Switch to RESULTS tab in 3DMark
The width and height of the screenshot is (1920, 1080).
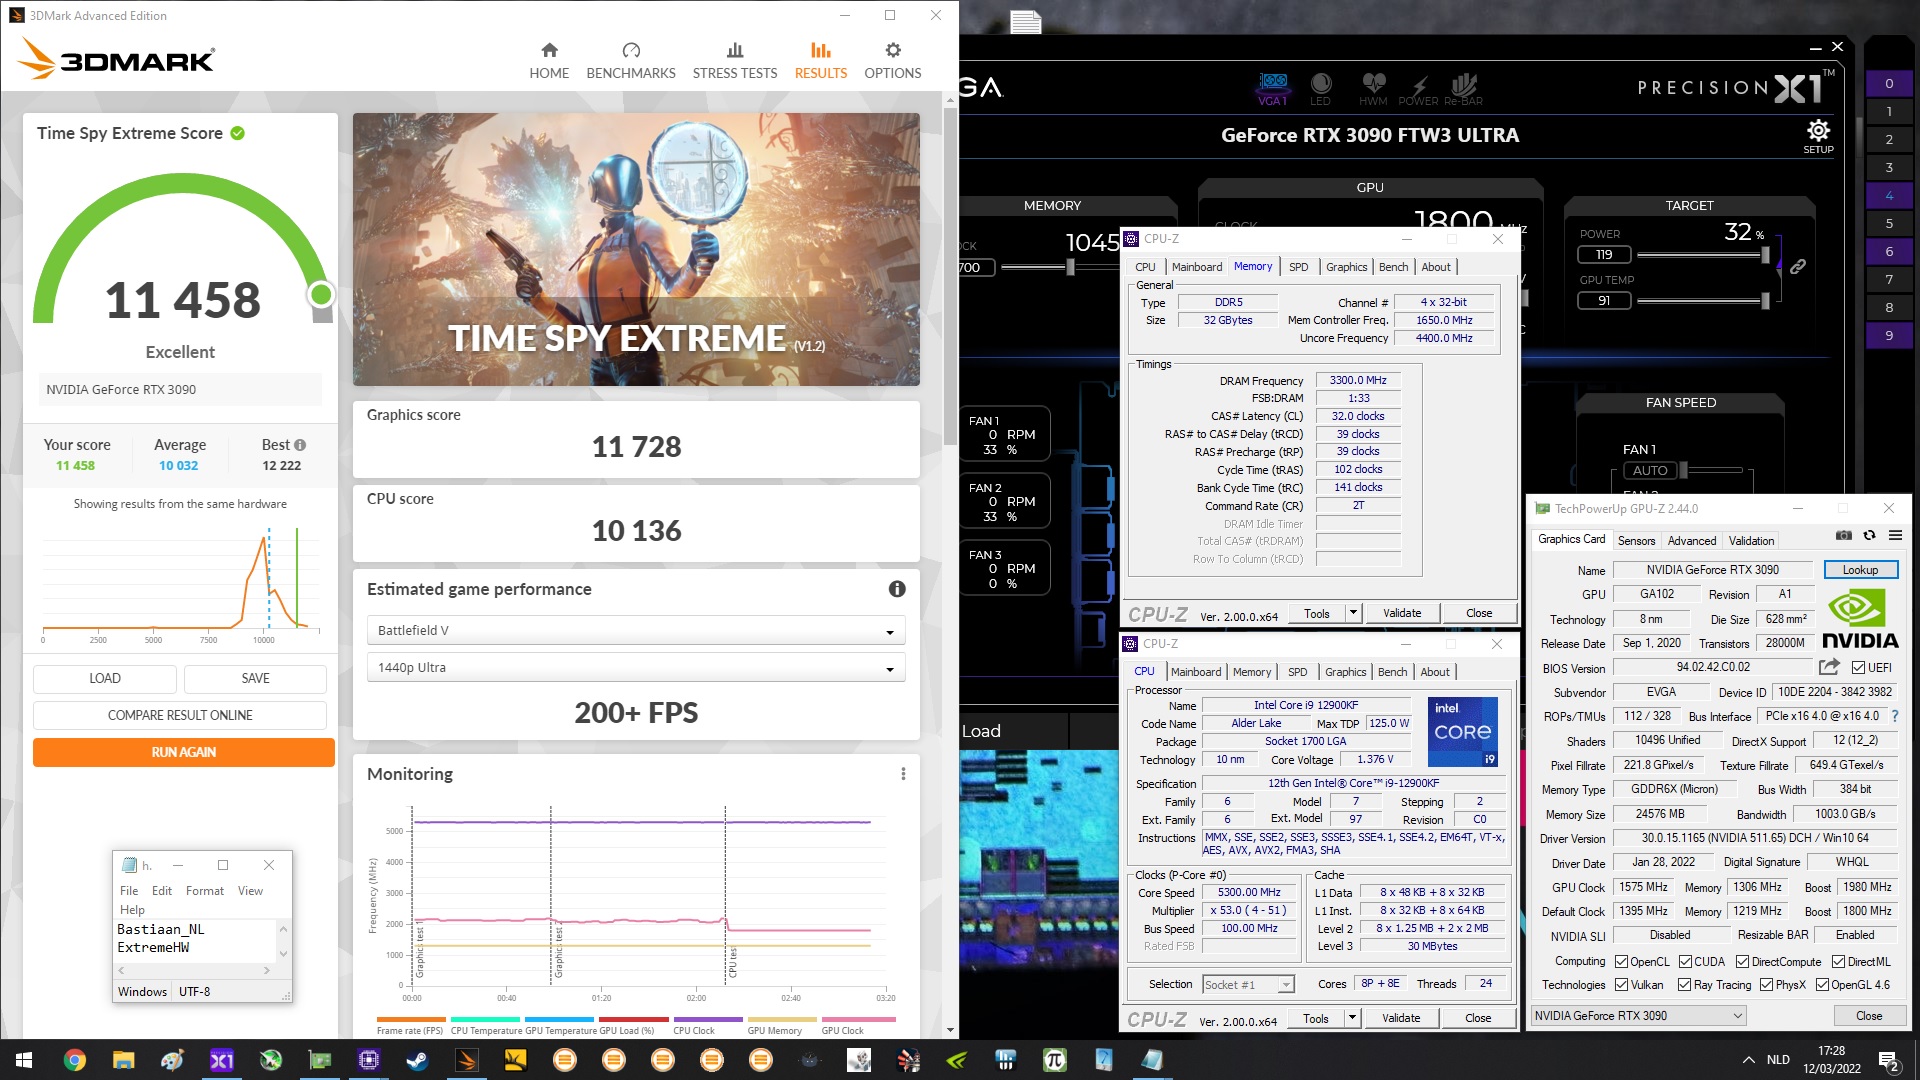pos(820,61)
